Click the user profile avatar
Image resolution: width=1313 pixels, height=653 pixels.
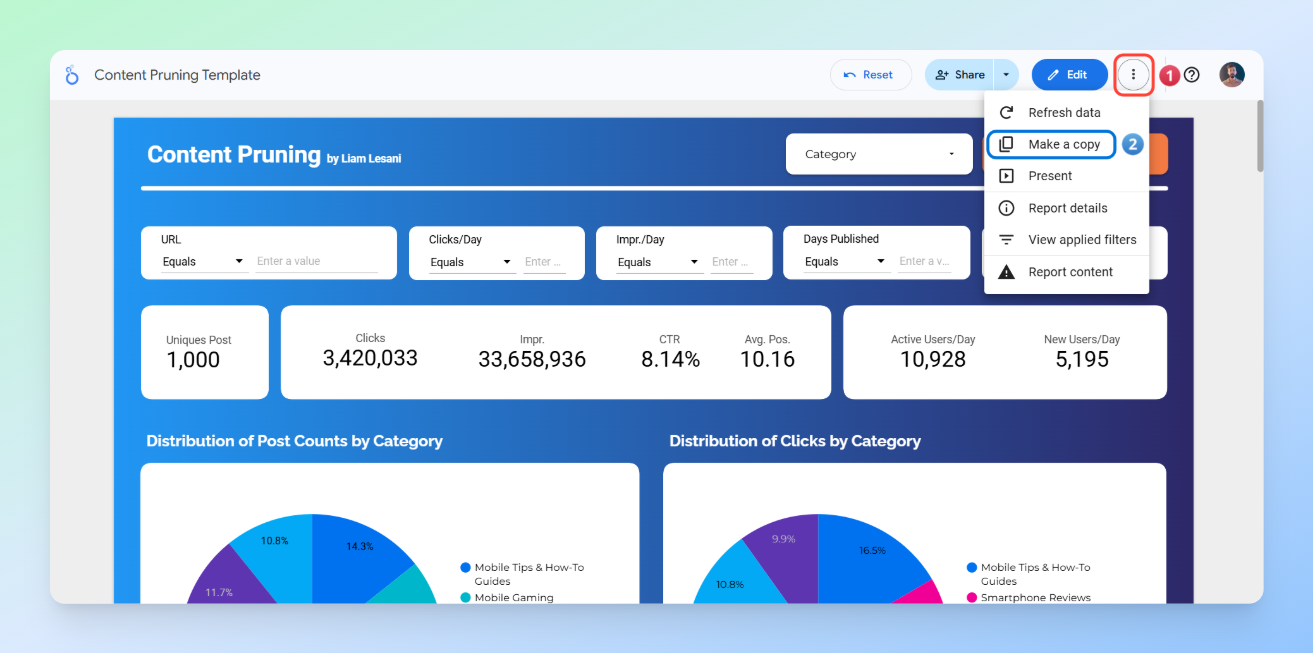coord(1231,74)
